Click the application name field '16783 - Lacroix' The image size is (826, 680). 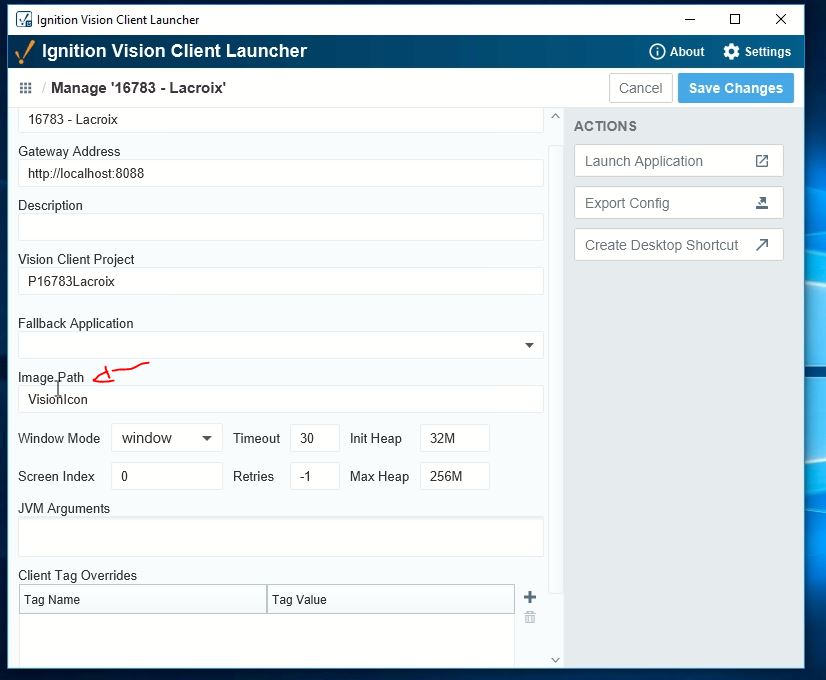point(281,120)
